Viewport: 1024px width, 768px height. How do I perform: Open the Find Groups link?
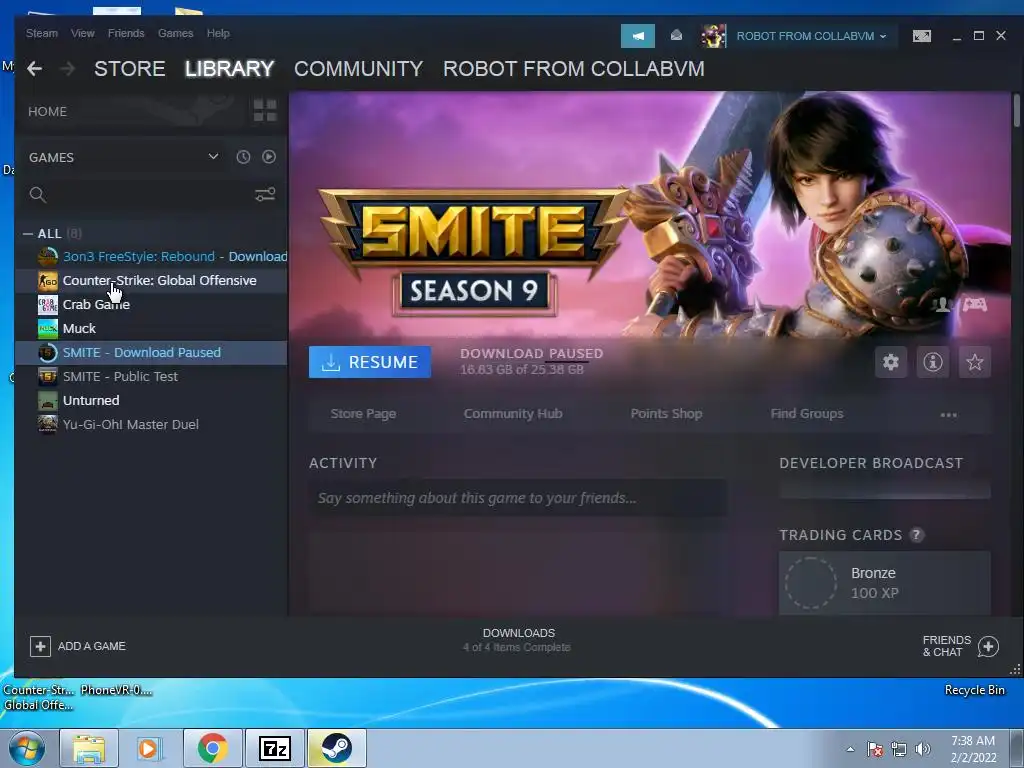(x=807, y=413)
